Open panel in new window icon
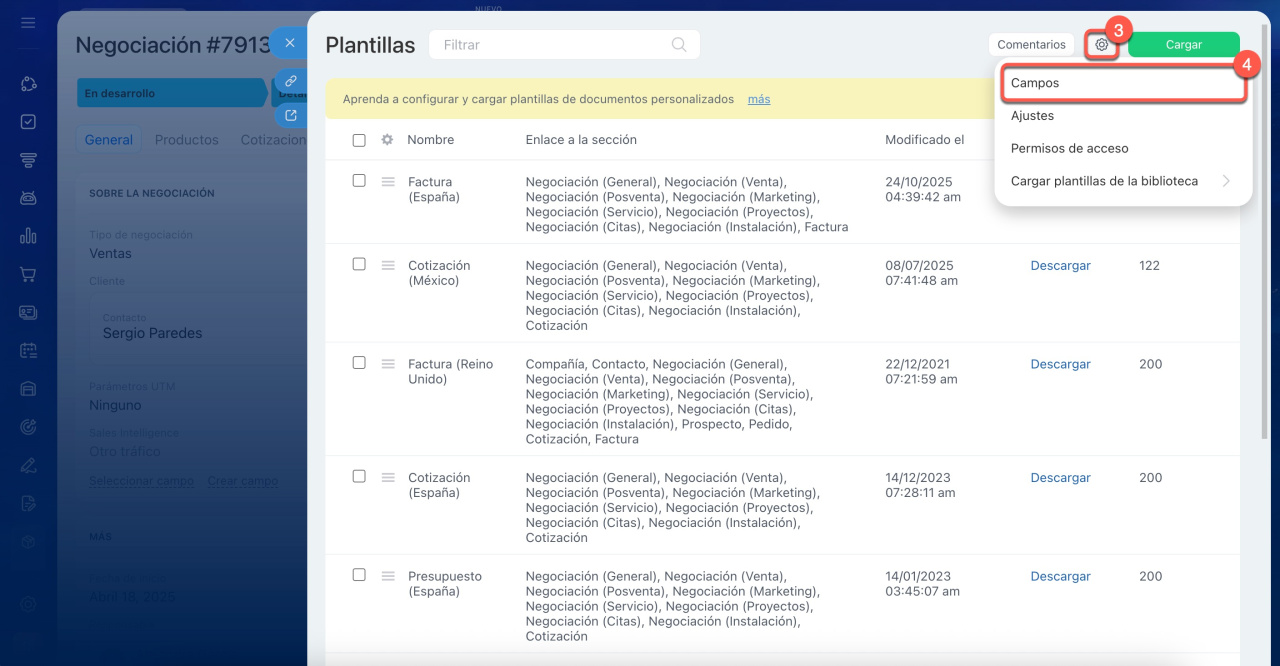1280x666 pixels. [x=290, y=116]
